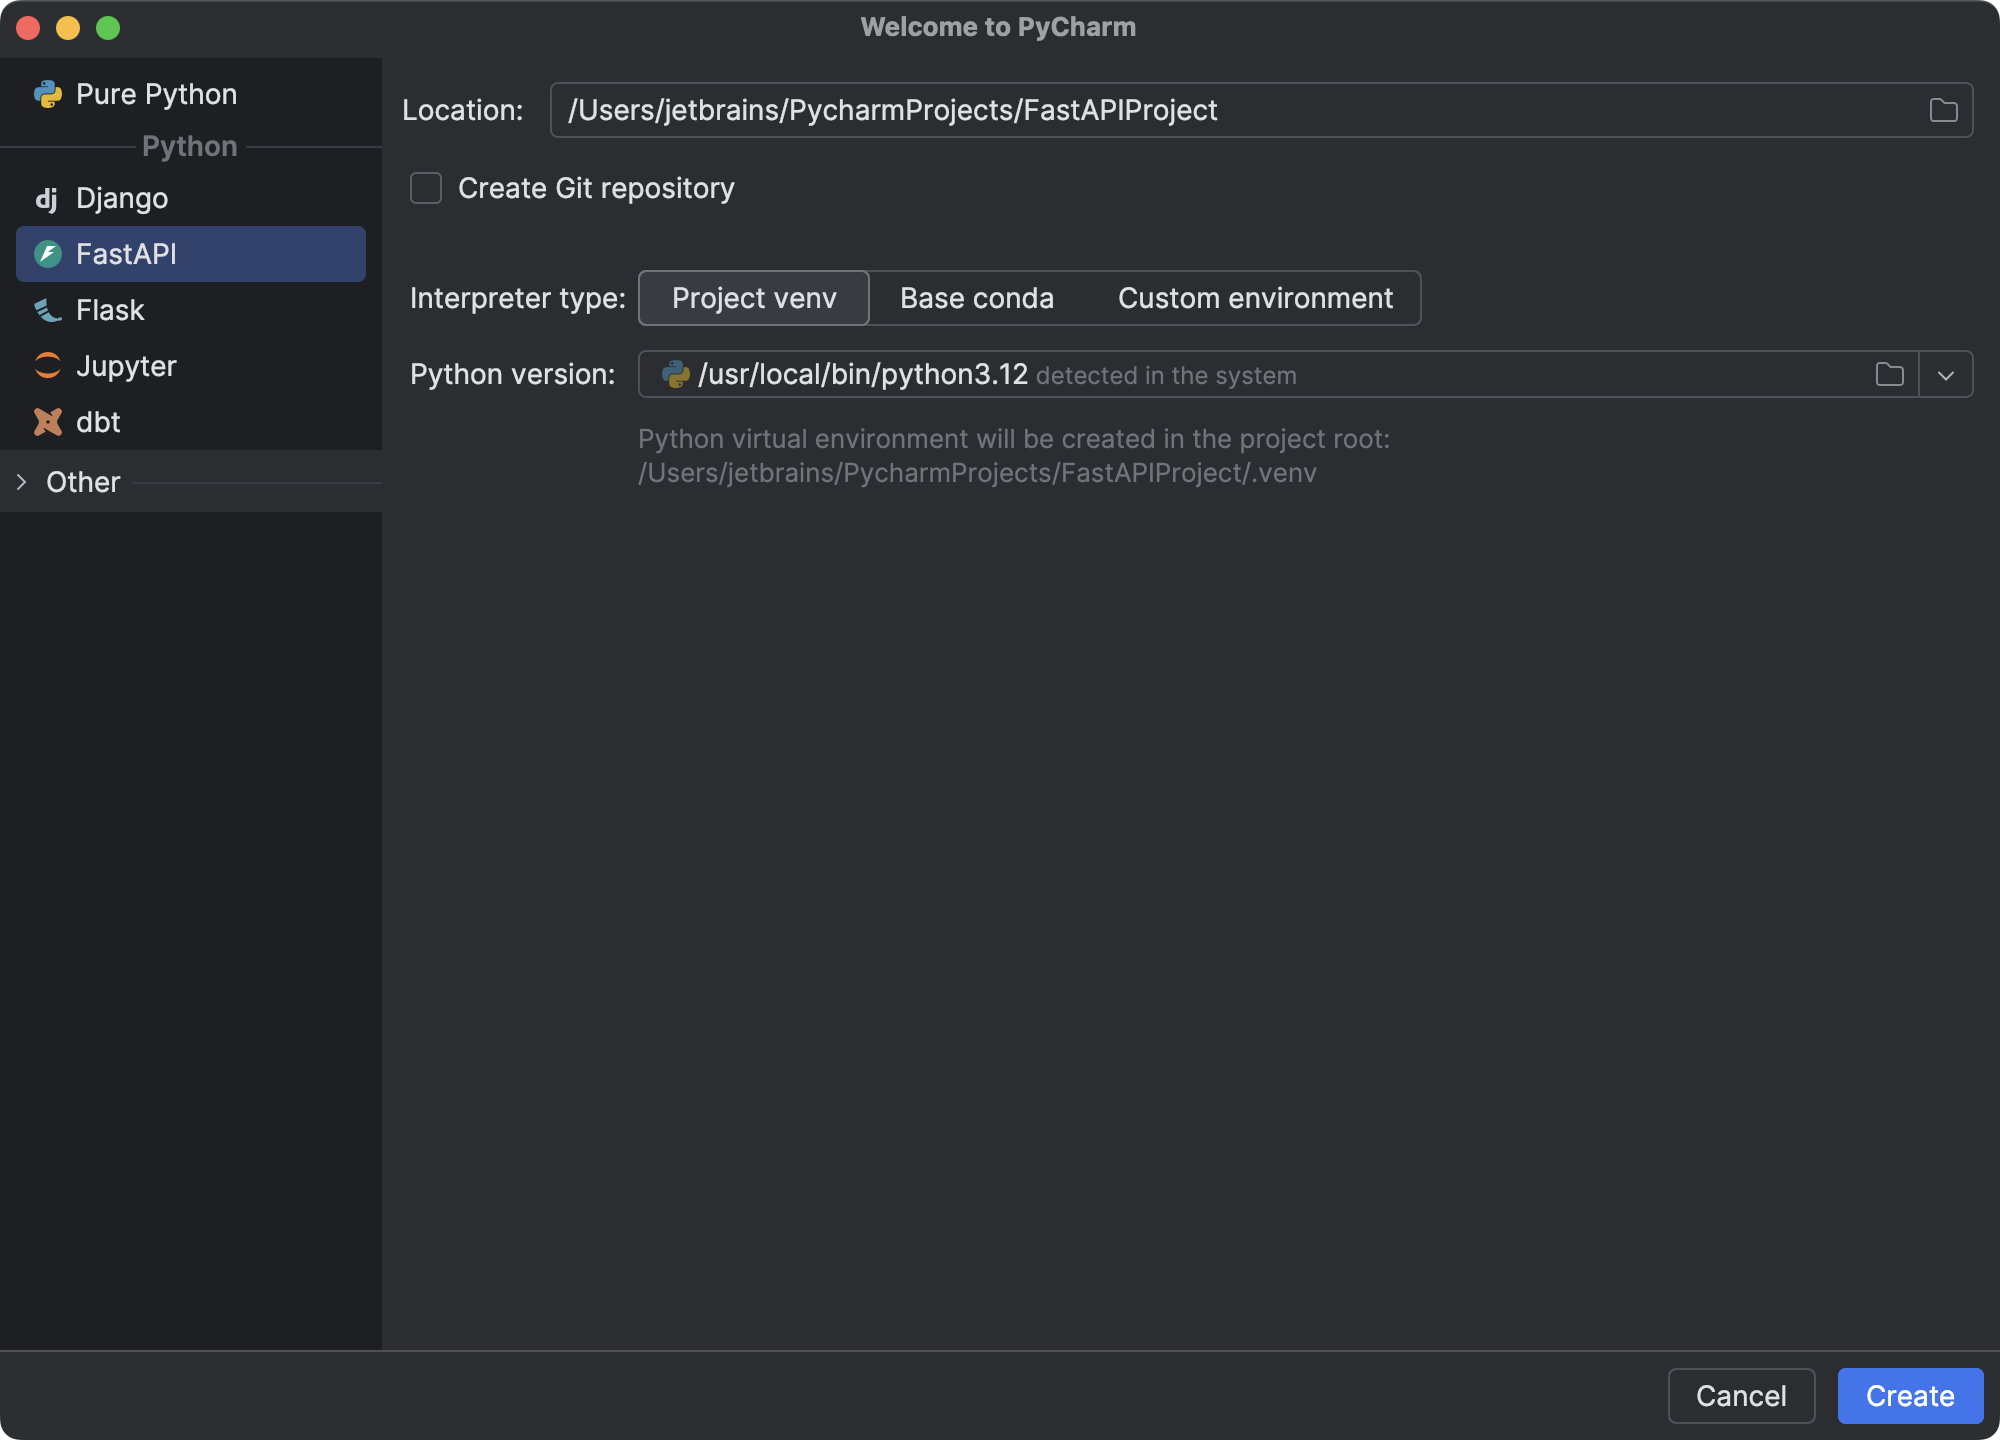This screenshot has height=1440, width=2000.
Task: Create the FastAPI project
Action: tap(1910, 1396)
